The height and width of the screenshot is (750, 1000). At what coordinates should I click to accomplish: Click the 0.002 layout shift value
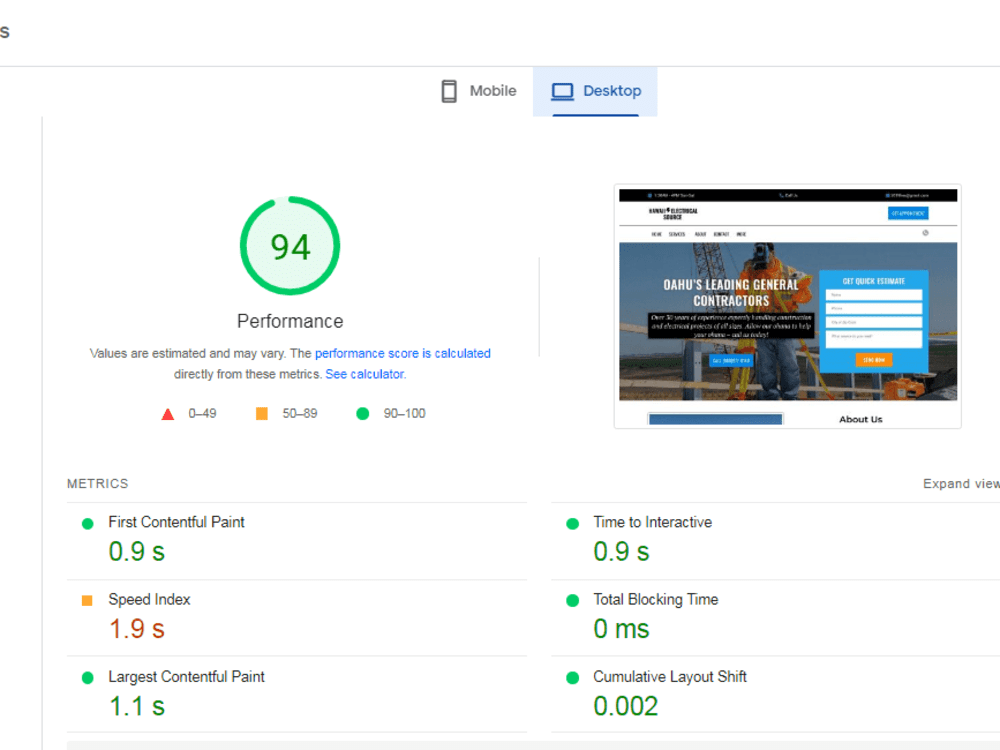[626, 707]
